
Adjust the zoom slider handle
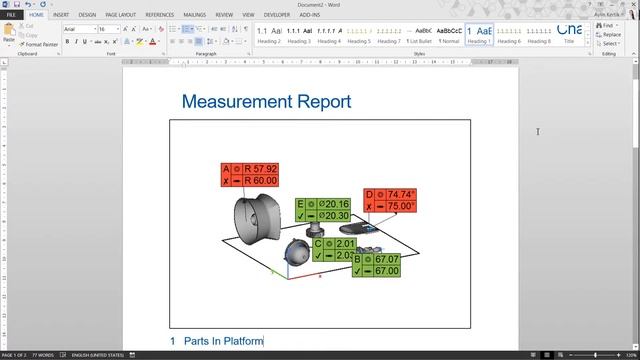[x=596, y=355]
